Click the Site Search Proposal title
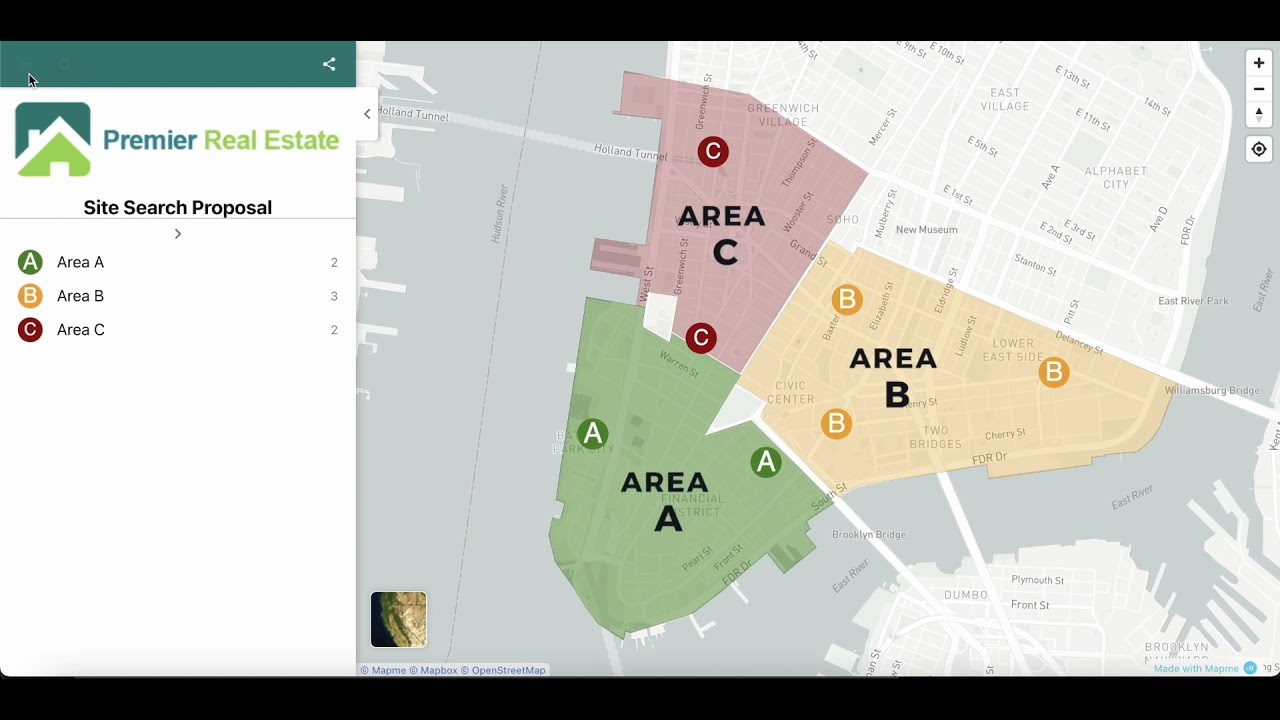 coord(178,208)
